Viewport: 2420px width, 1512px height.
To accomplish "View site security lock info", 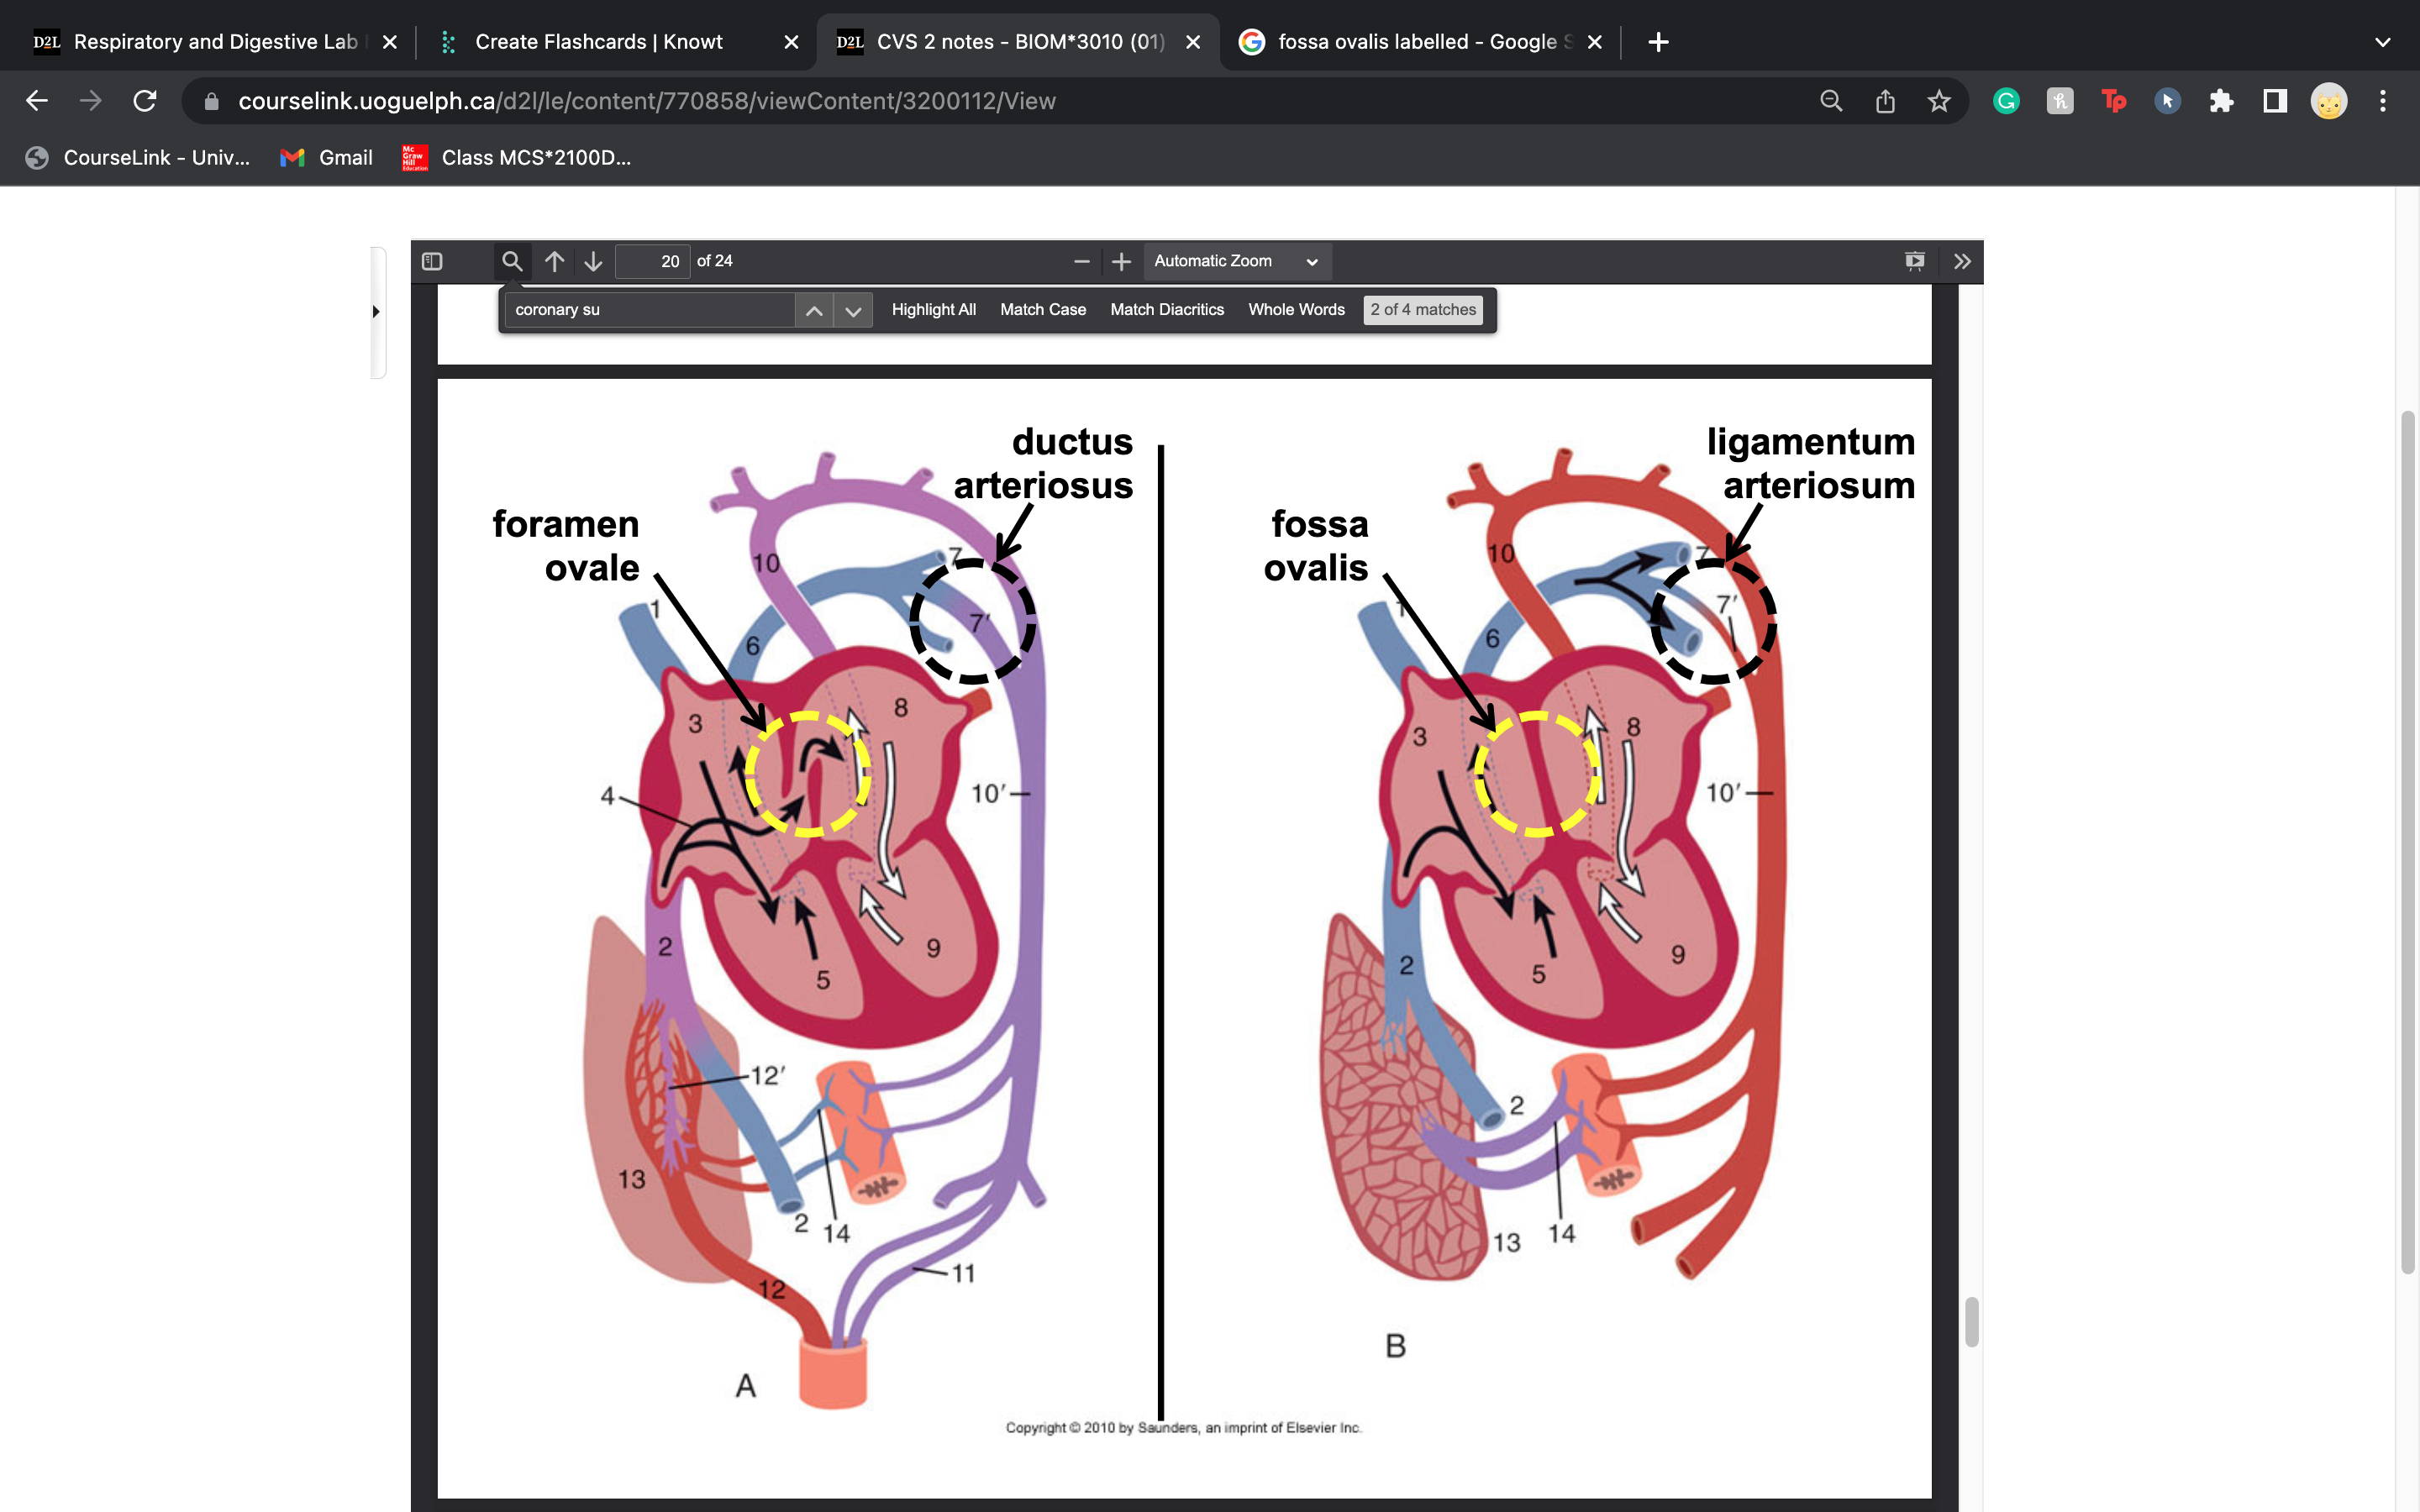I will point(211,101).
